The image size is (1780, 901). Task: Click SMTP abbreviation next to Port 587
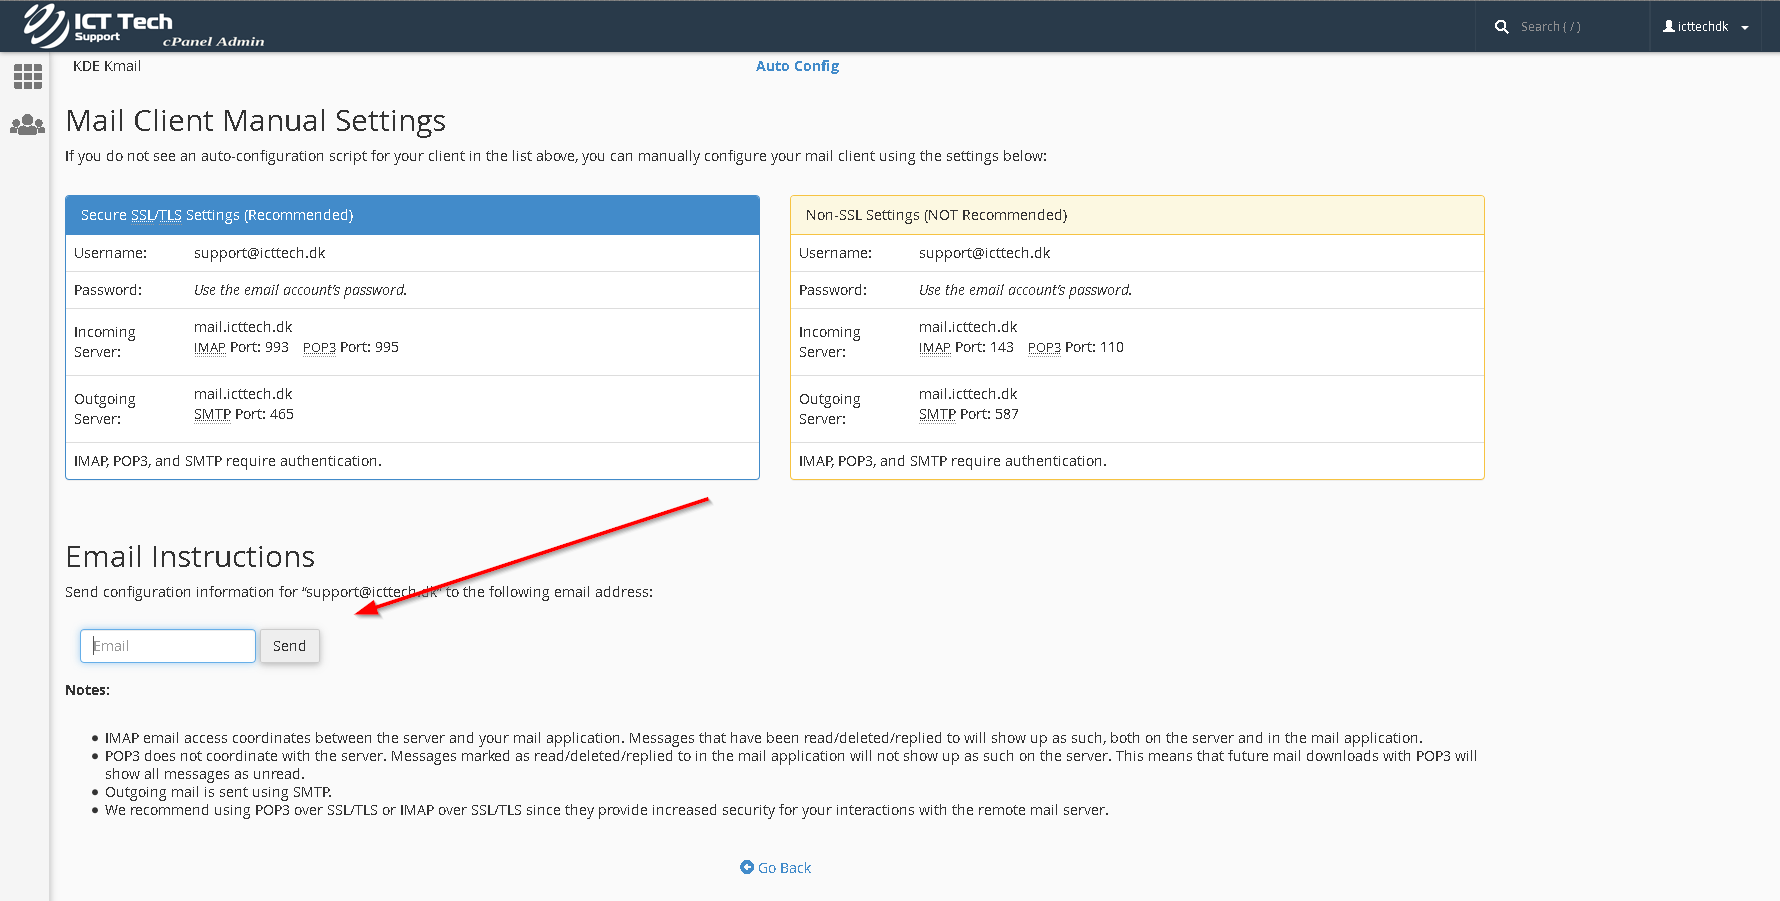(x=937, y=415)
